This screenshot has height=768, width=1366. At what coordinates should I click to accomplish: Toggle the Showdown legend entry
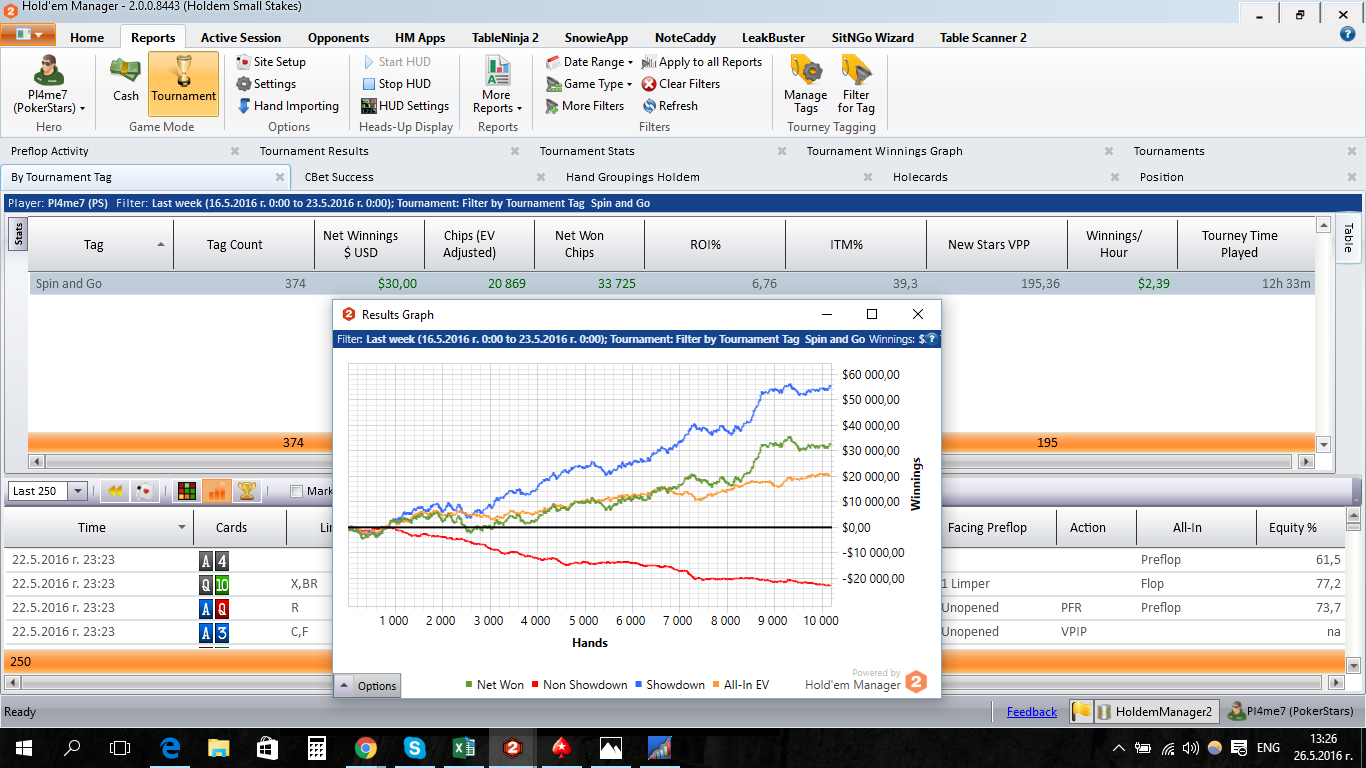click(670, 685)
